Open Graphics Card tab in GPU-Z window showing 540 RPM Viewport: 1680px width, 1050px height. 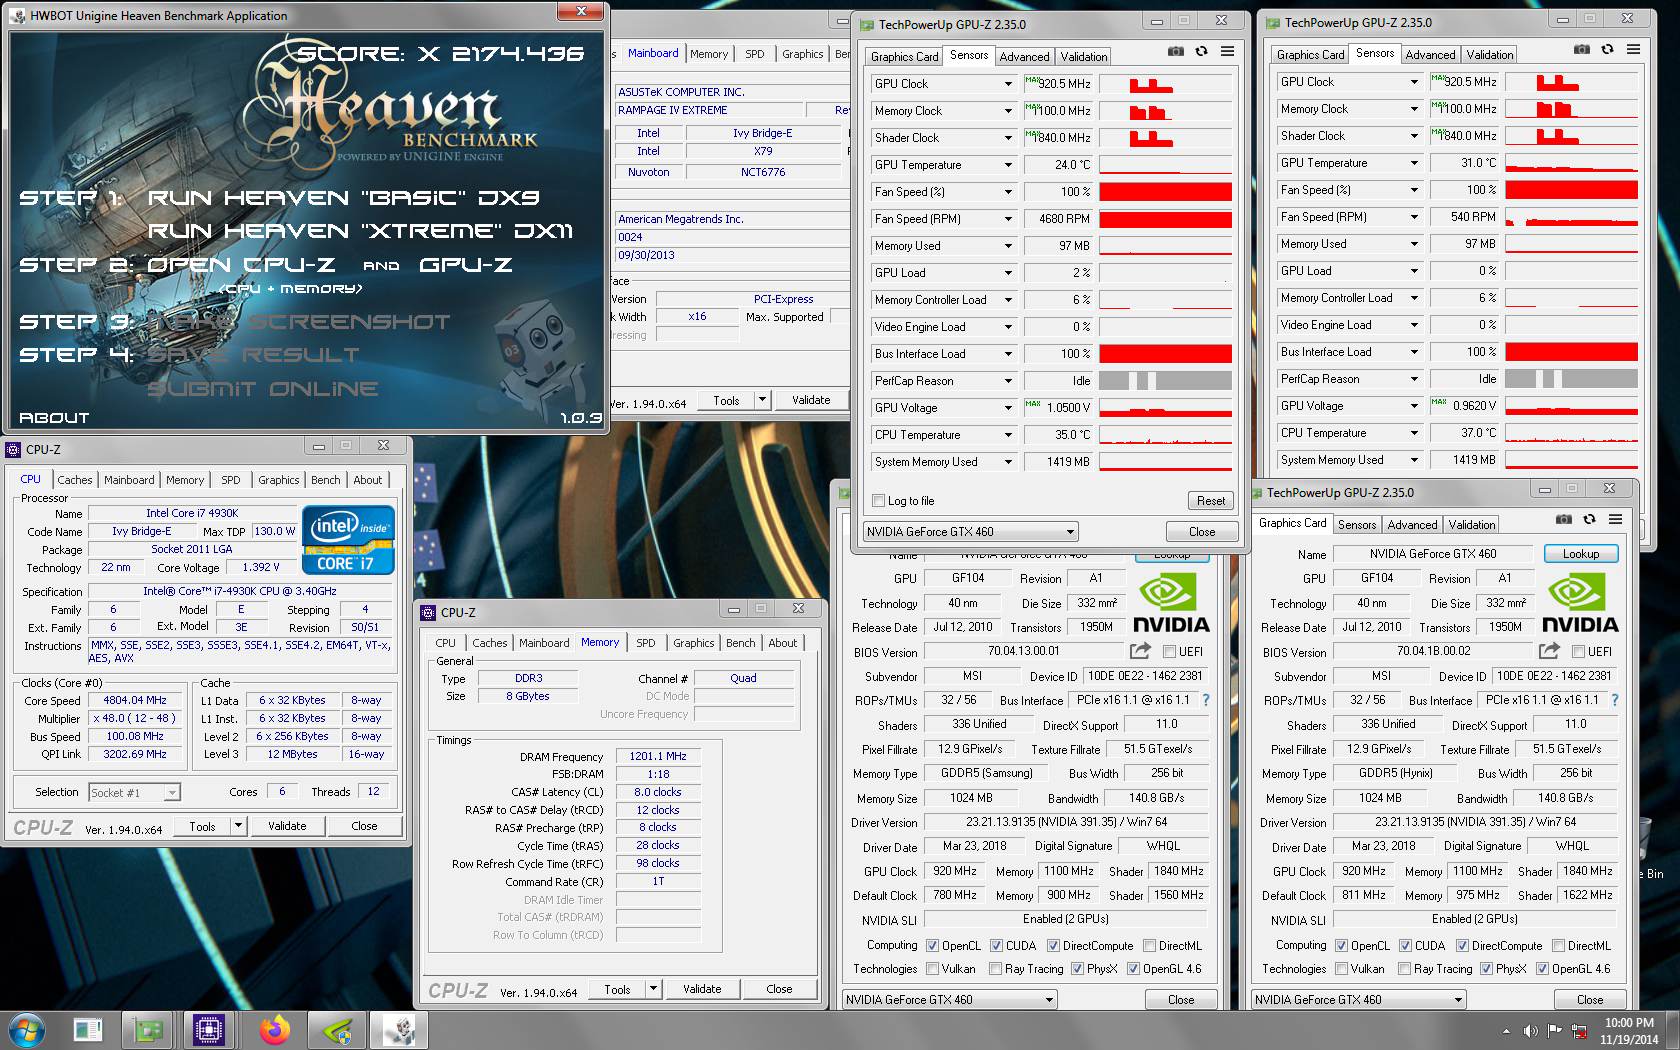(x=1310, y=55)
